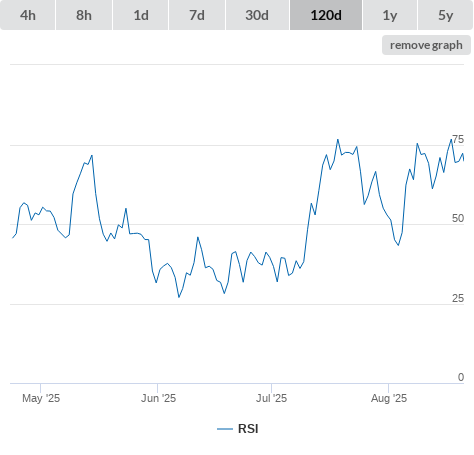474x455 pixels.
Task: Click the Jun '25 x-axis label
Action: tap(158, 398)
